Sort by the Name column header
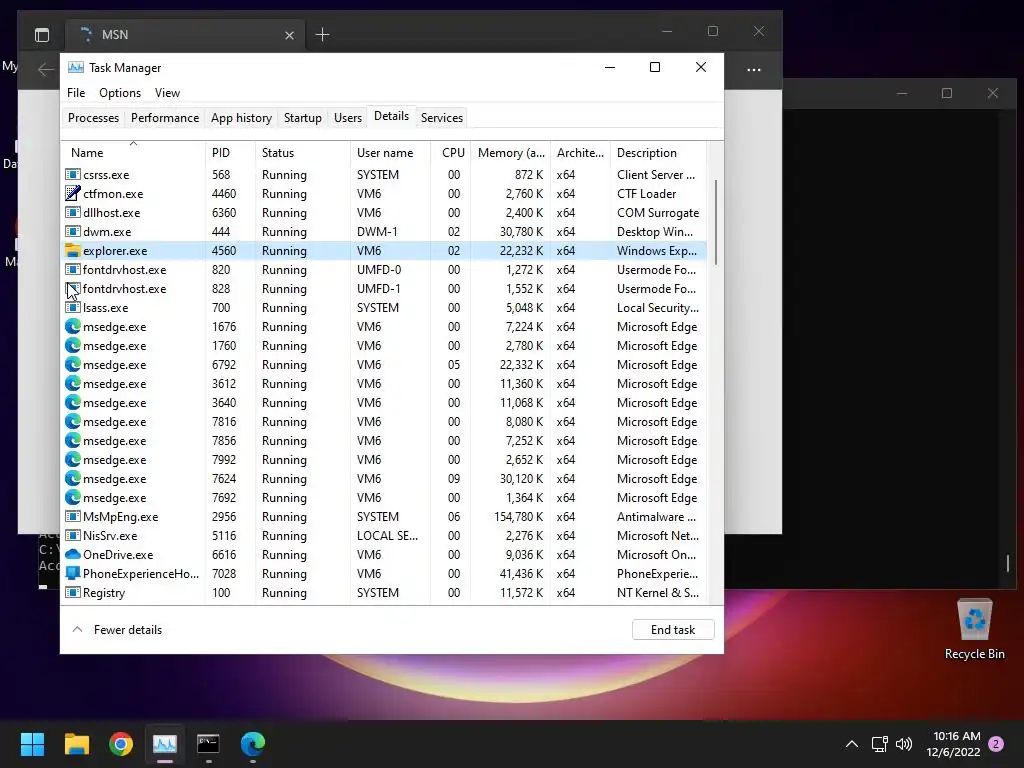The height and width of the screenshot is (768, 1024). click(x=133, y=153)
